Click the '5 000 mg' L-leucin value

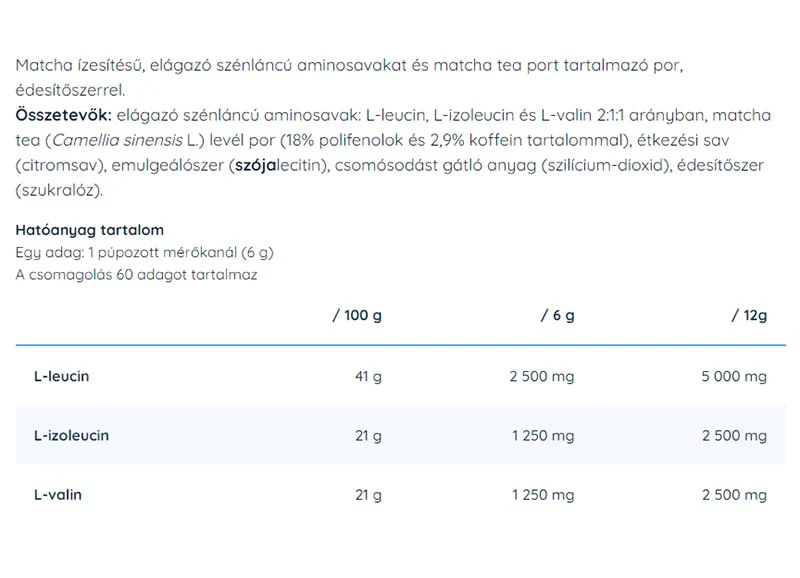tap(734, 376)
